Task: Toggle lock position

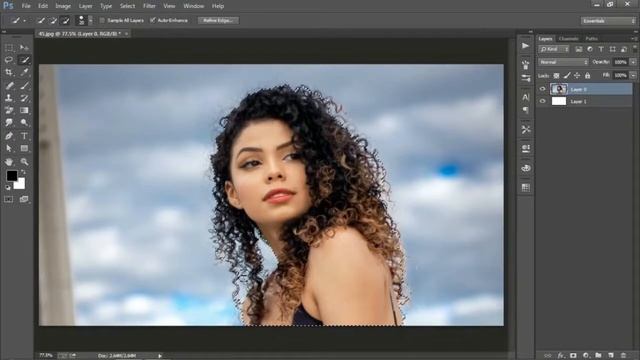Action: tap(577, 76)
